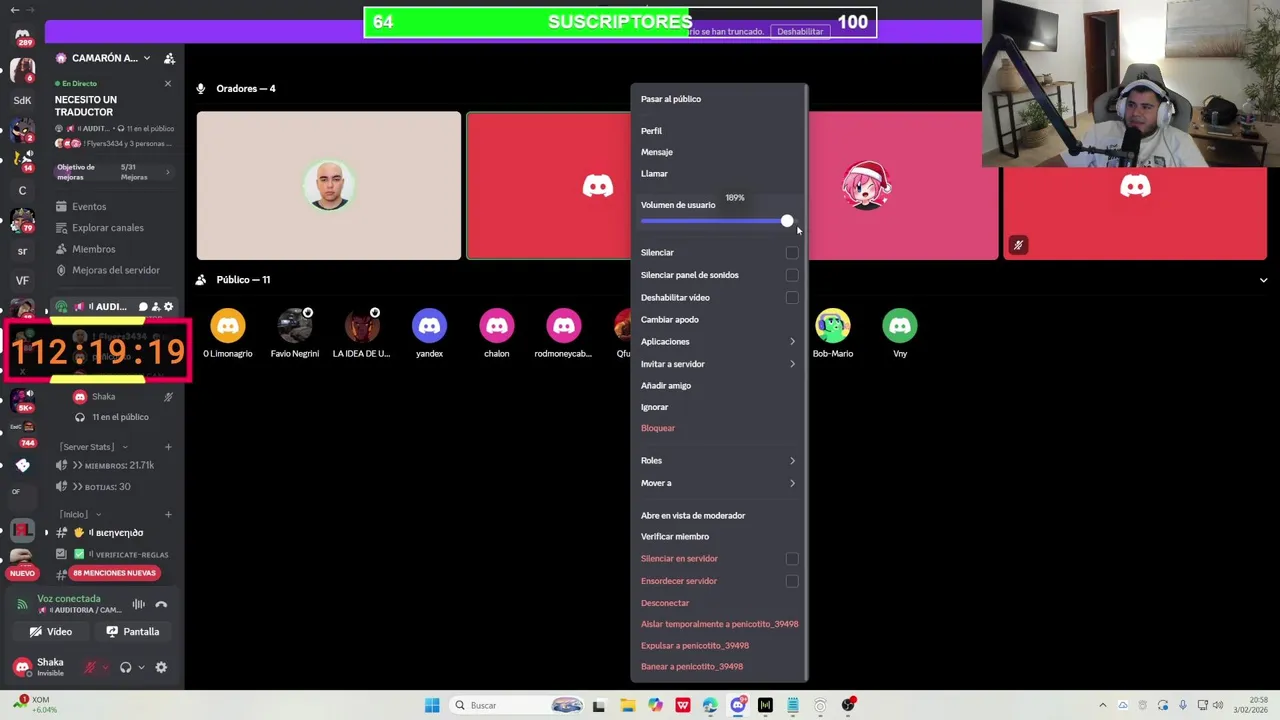Open Windows Start button
Image resolution: width=1280 pixels, height=720 pixels.
coord(432,705)
